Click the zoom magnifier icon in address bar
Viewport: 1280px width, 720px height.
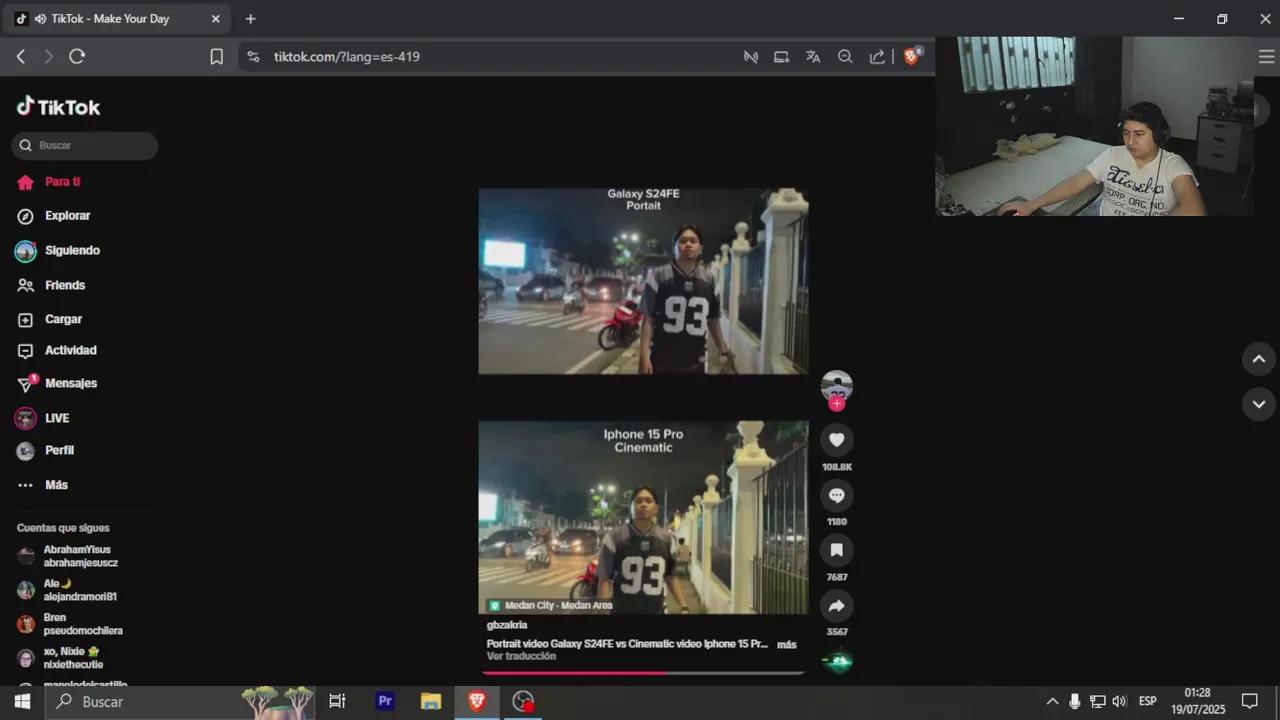tap(845, 57)
